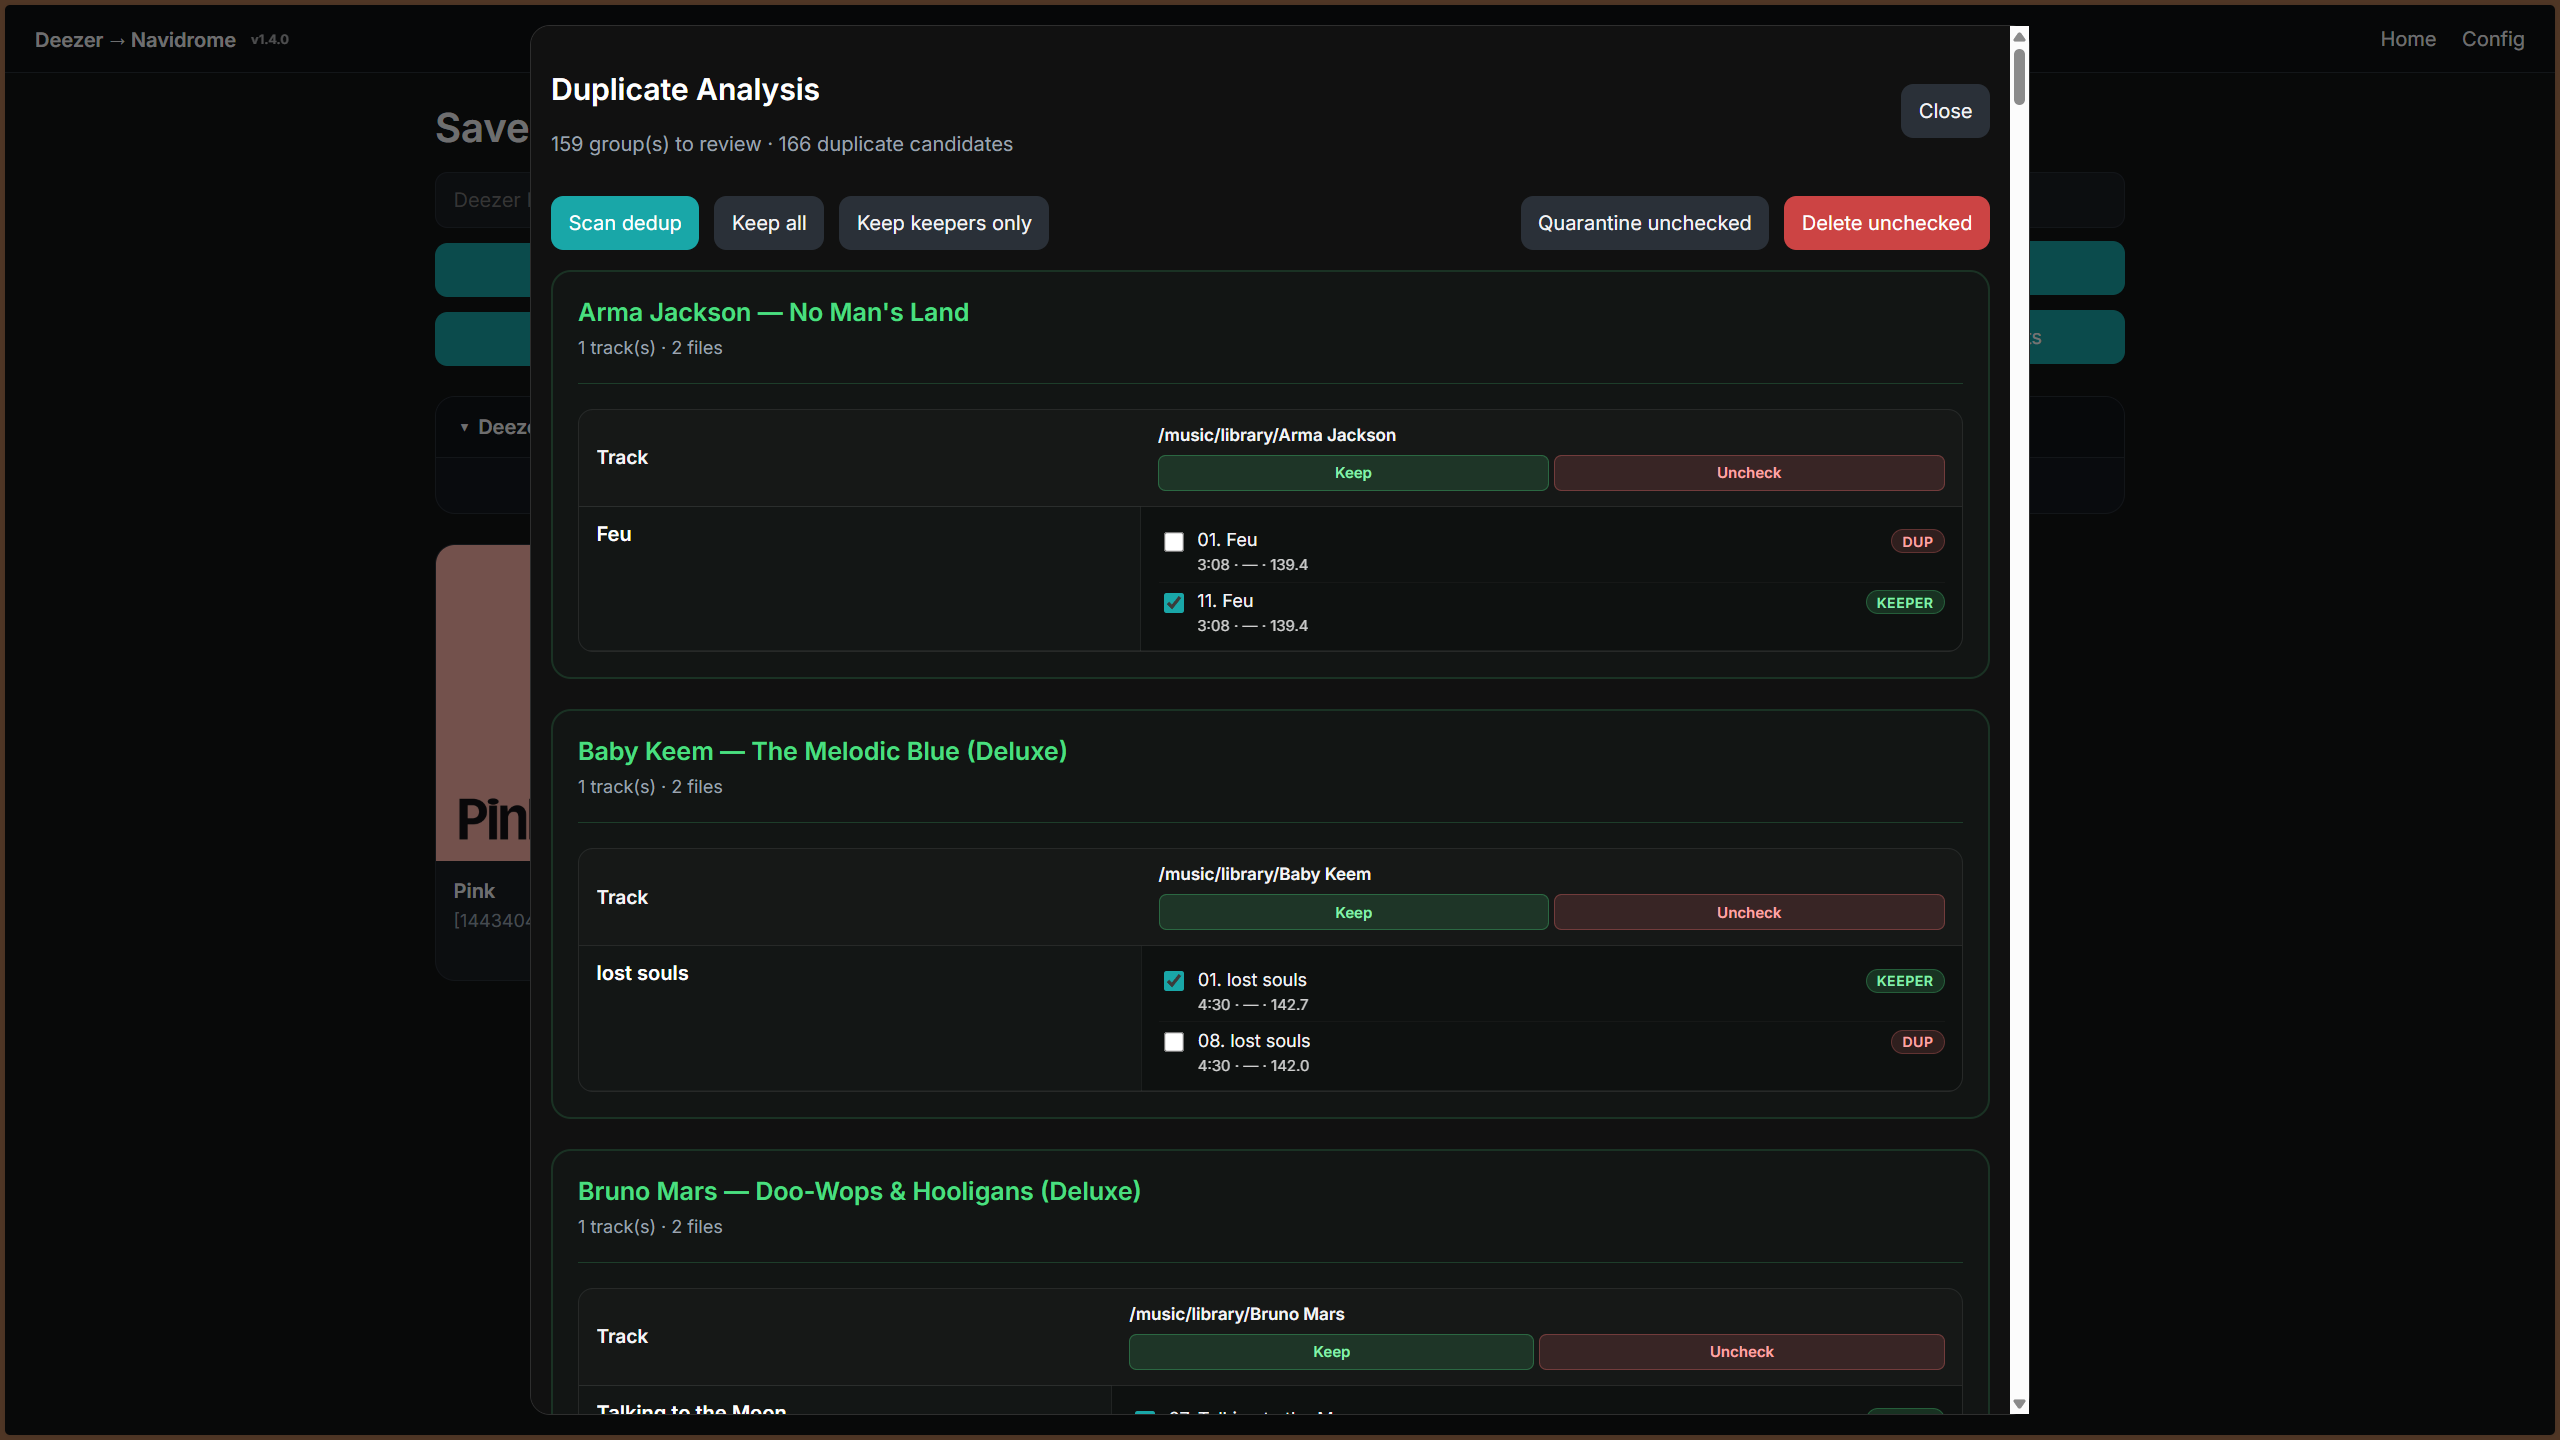The height and width of the screenshot is (1440, 2560).
Task: Keep all Baby Keem folder files
Action: click(x=1353, y=912)
